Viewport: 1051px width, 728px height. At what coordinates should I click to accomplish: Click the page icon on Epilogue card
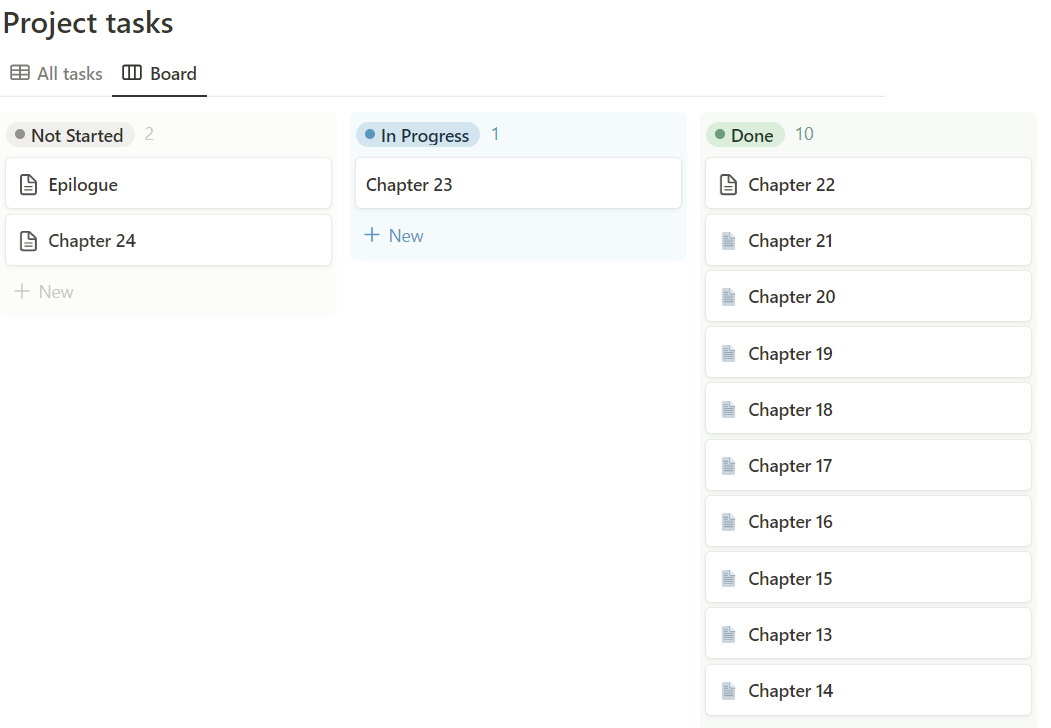click(x=29, y=185)
